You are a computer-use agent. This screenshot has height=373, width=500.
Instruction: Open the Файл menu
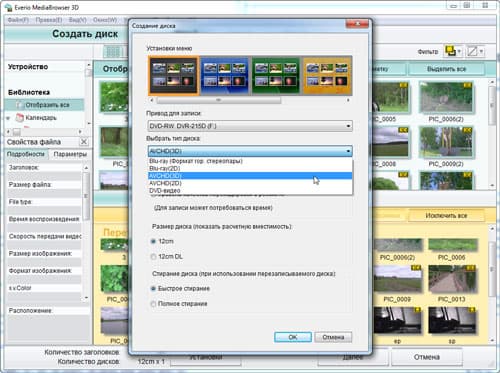[18, 20]
